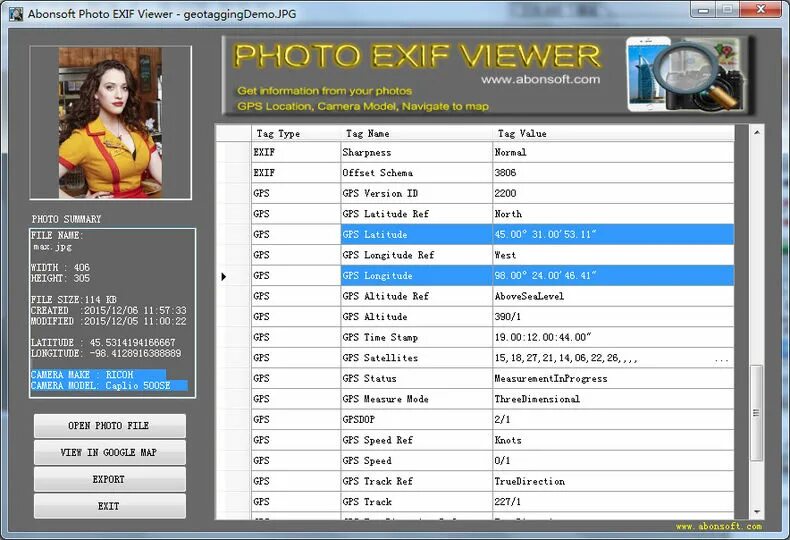
Task: Select the 390/1 altitude value cell
Action: pyautogui.click(x=613, y=317)
